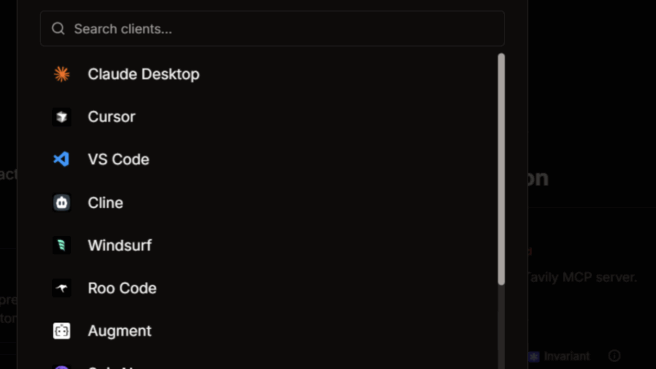Click the magnifying glass search icon

(58, 28)
